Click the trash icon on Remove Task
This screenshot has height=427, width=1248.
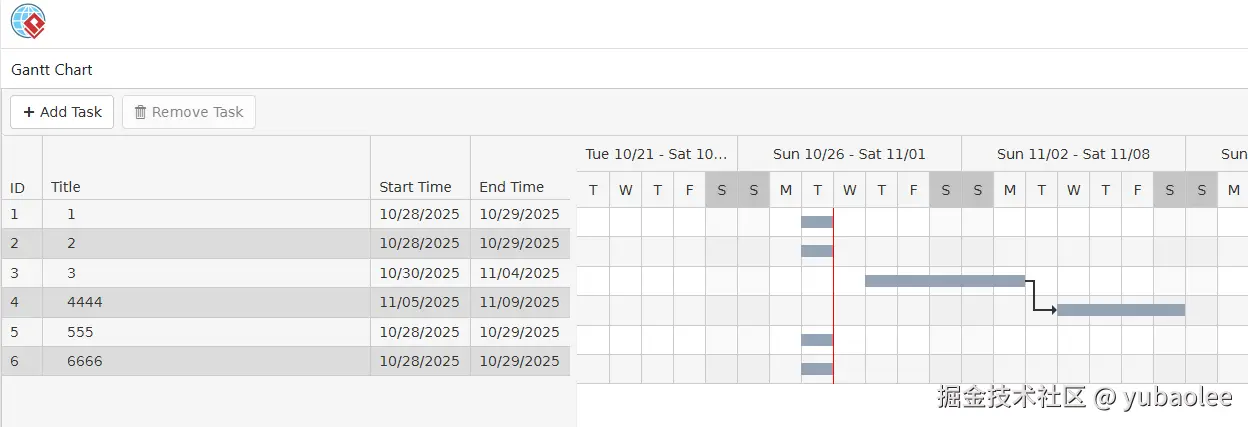tap(140, 112)
